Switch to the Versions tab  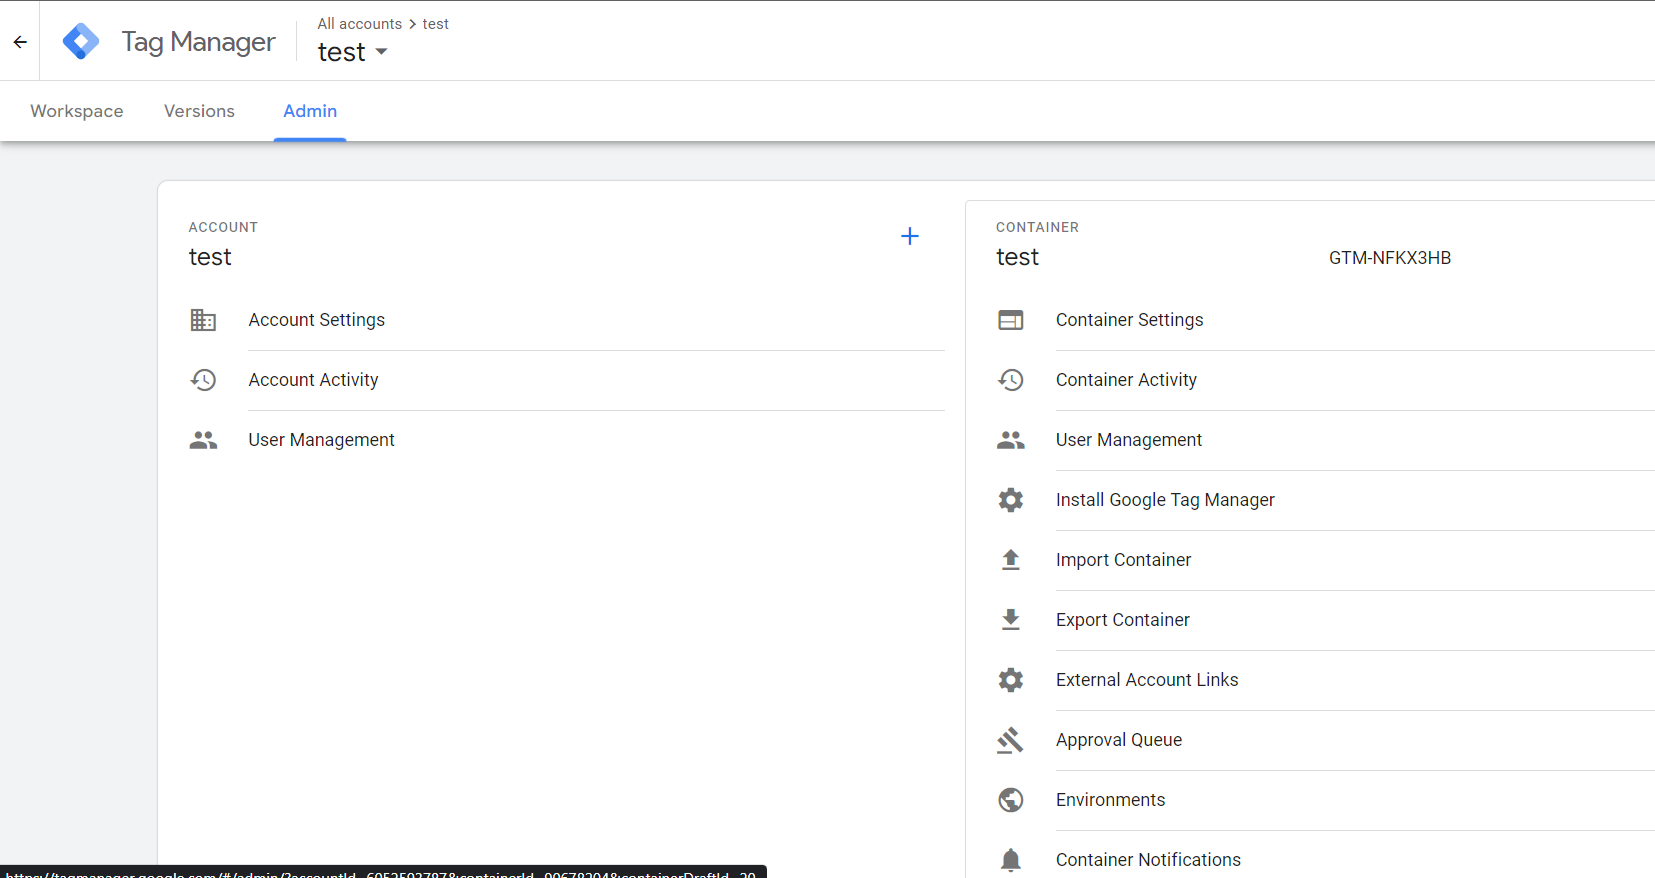199,111
